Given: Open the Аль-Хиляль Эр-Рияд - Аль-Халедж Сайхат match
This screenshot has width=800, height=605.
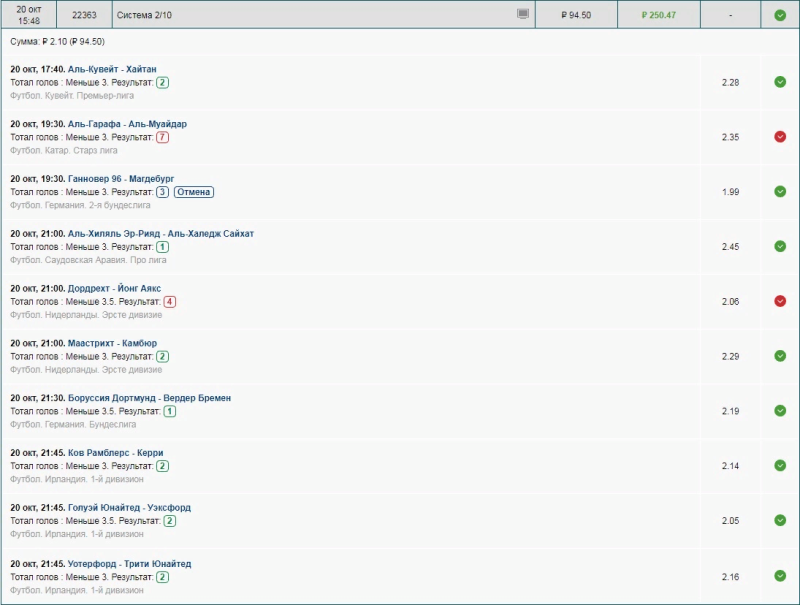Looking at the screenshot, I should (x=161, y=234).
